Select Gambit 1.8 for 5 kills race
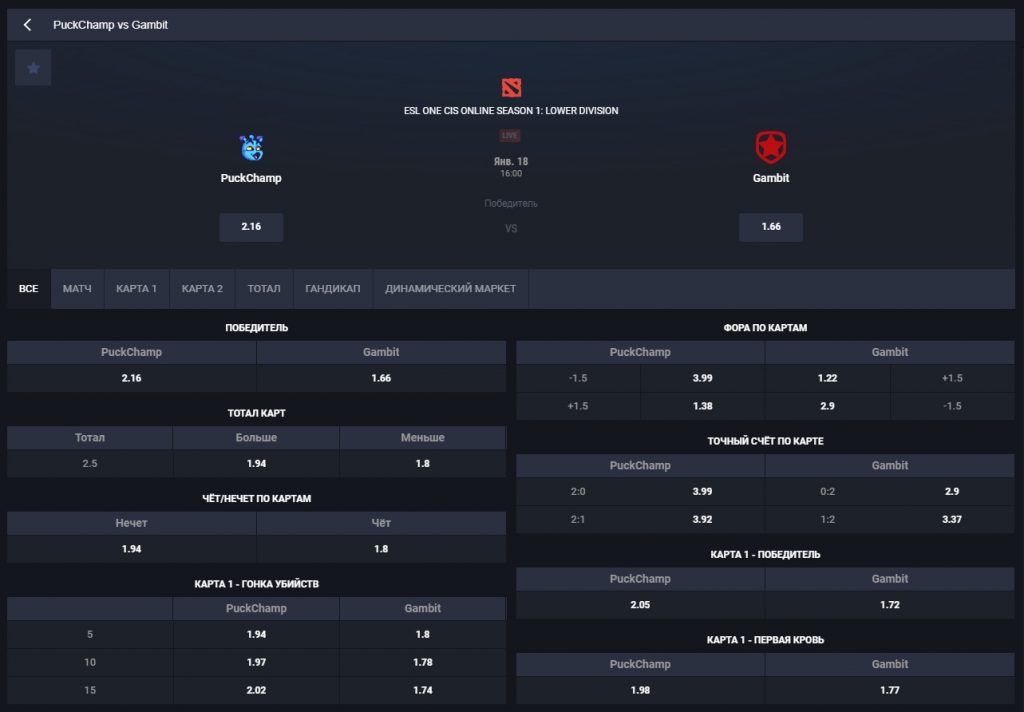Image resolution: width=1024 pixels, height=712 pixels. (x=423, y=634)
